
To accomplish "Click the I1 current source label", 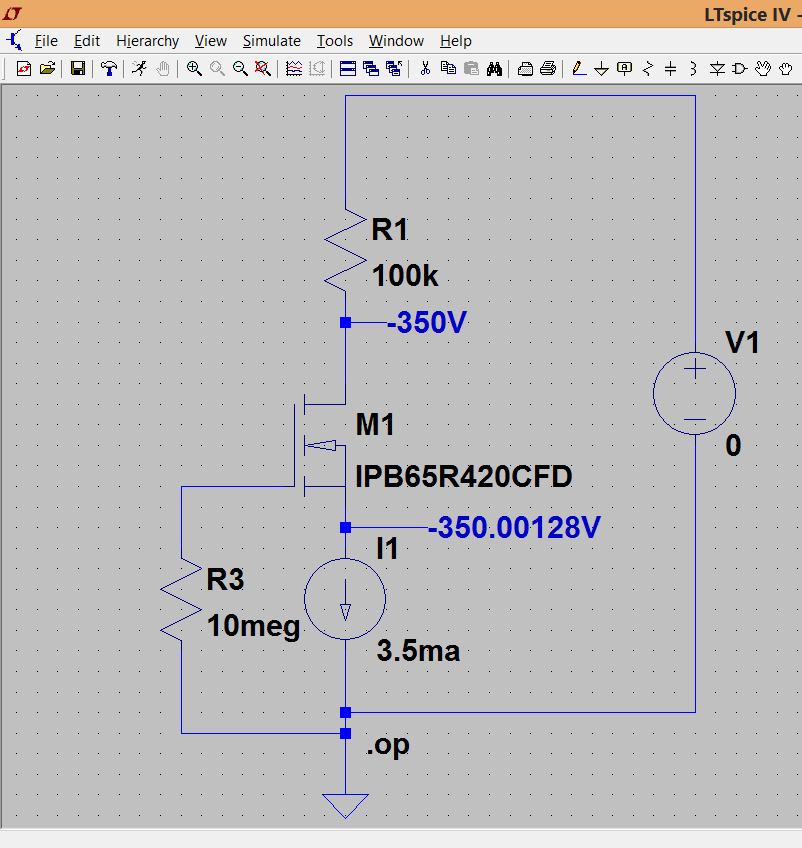I will tap(387, 549).
